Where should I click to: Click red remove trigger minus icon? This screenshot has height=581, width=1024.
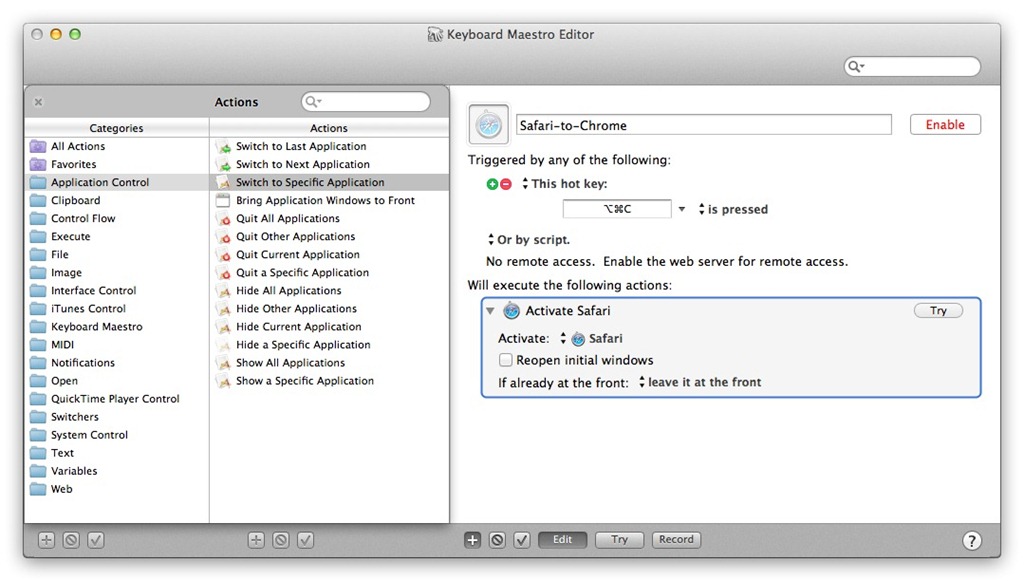point(506,184)
